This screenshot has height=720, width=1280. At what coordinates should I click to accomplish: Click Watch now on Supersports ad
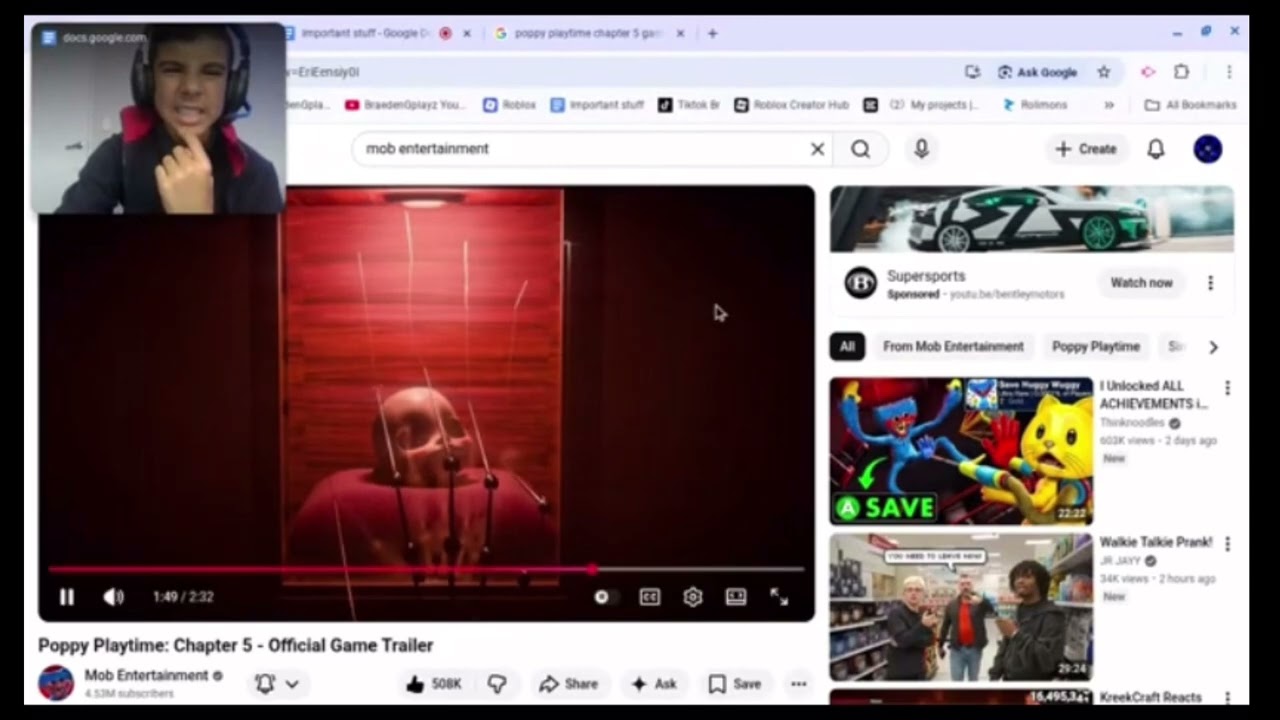pyautogui.click(x=1141, y=283)
